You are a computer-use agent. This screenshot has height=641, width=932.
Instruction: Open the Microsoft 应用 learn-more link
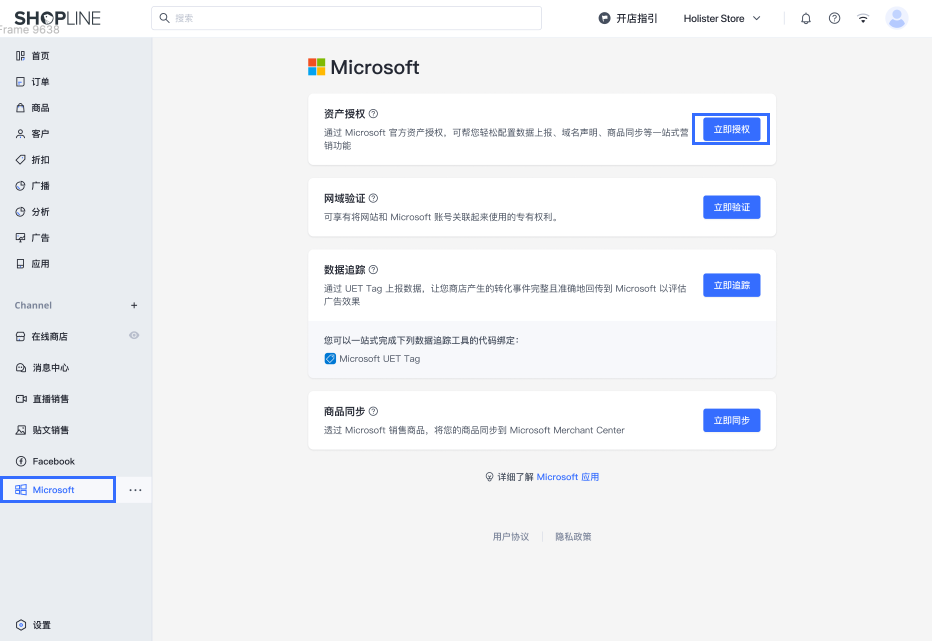568,477
